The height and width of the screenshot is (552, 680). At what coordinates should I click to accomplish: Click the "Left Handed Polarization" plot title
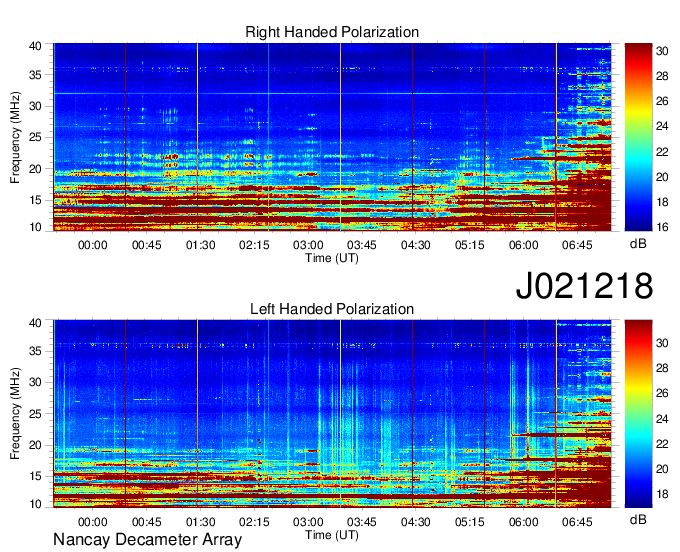pyautogui.click(x=332, y=309)
